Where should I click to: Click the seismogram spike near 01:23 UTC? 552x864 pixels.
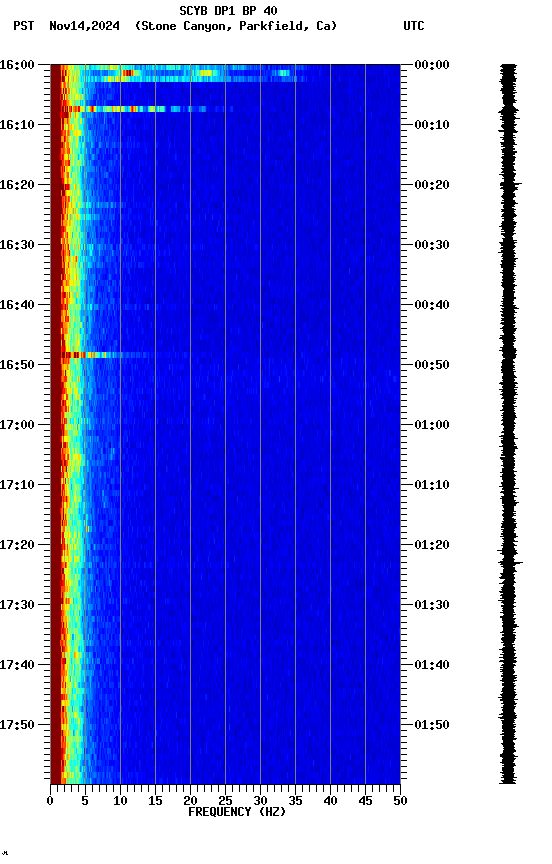511,563
